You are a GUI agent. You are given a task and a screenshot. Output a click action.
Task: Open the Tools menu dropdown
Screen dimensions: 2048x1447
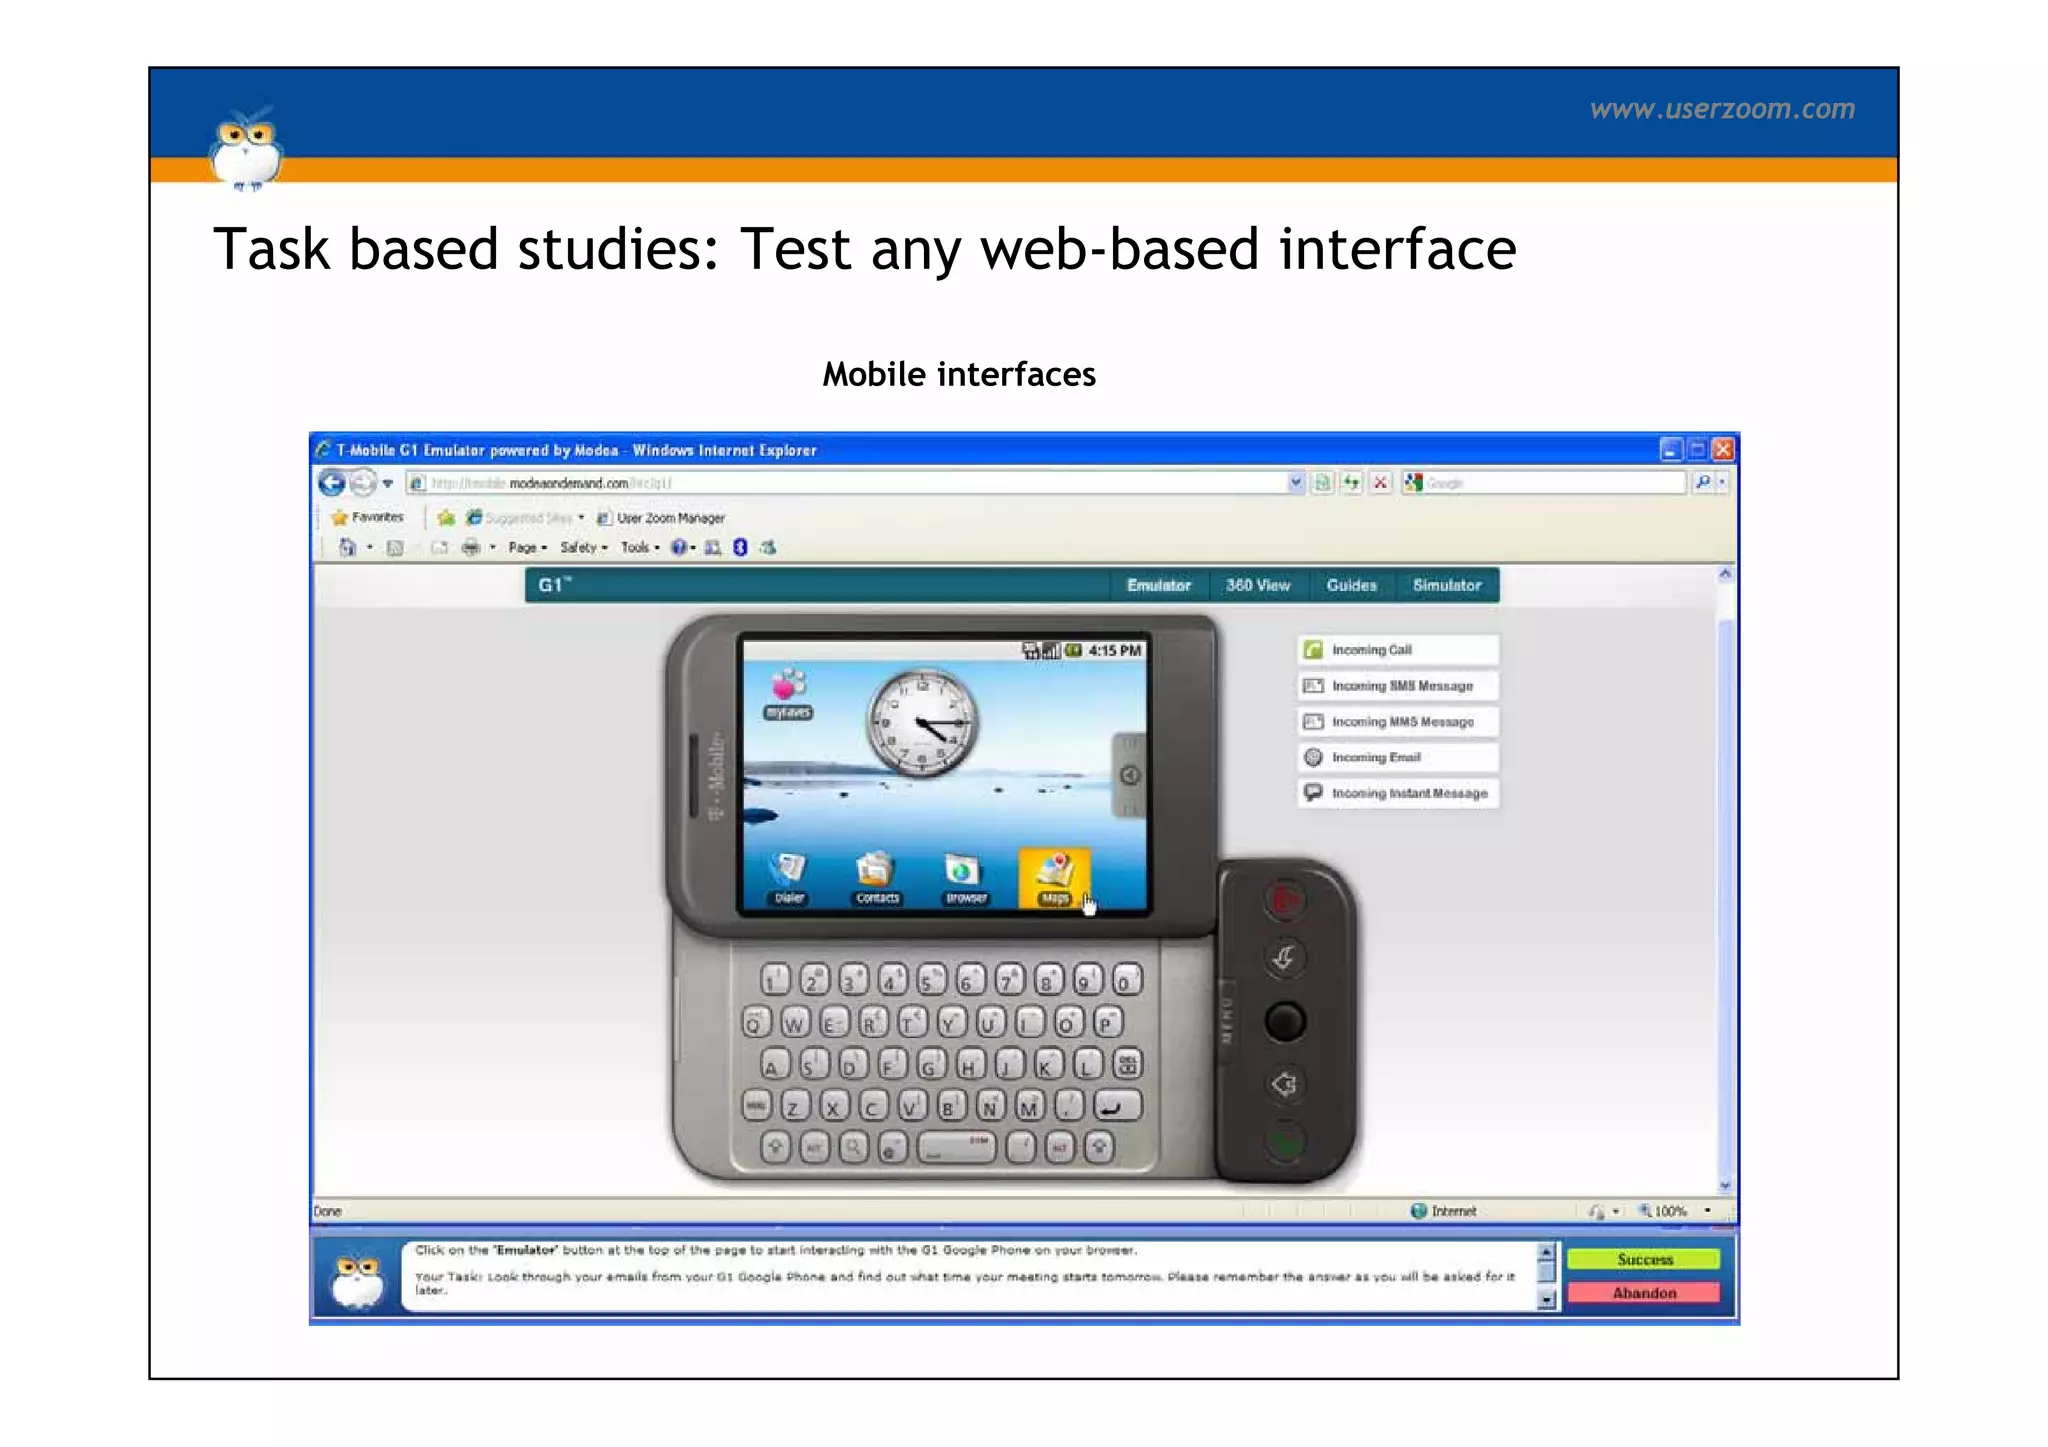639,547
